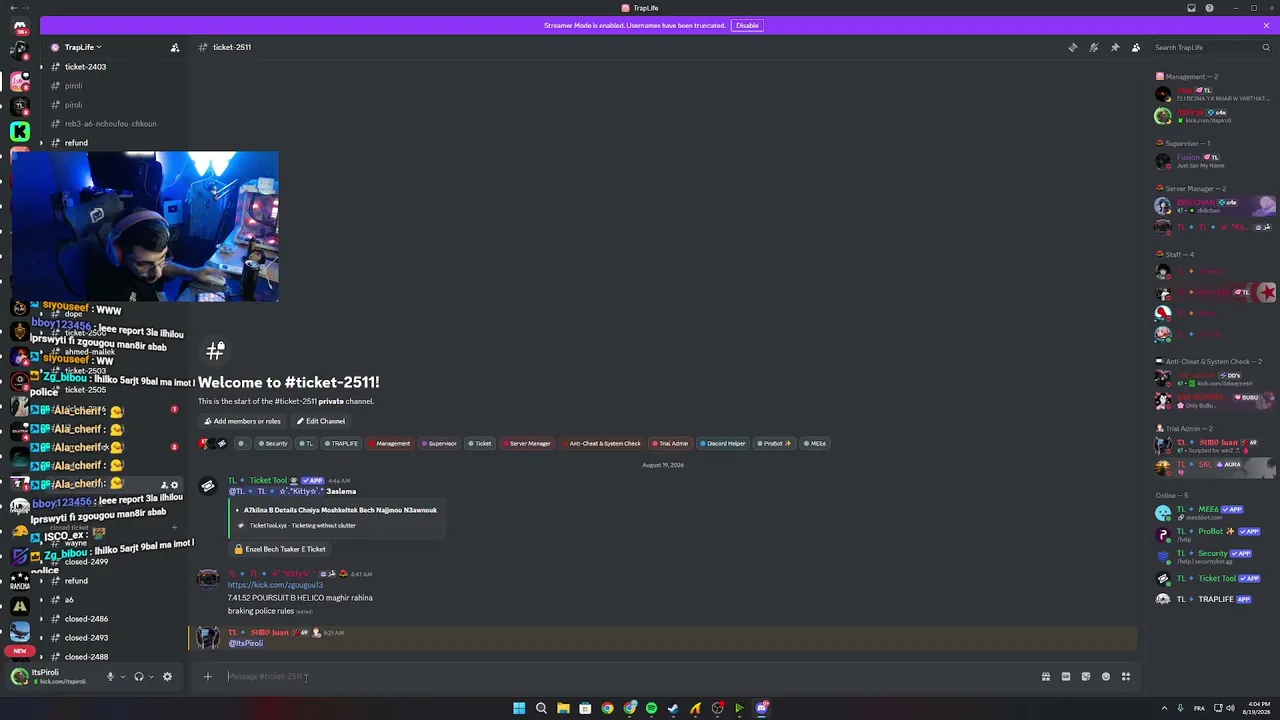Click the NEW badge in server list
Image resolution: width=1280 pixels, height=720 pixels.
tap(19, 651)
